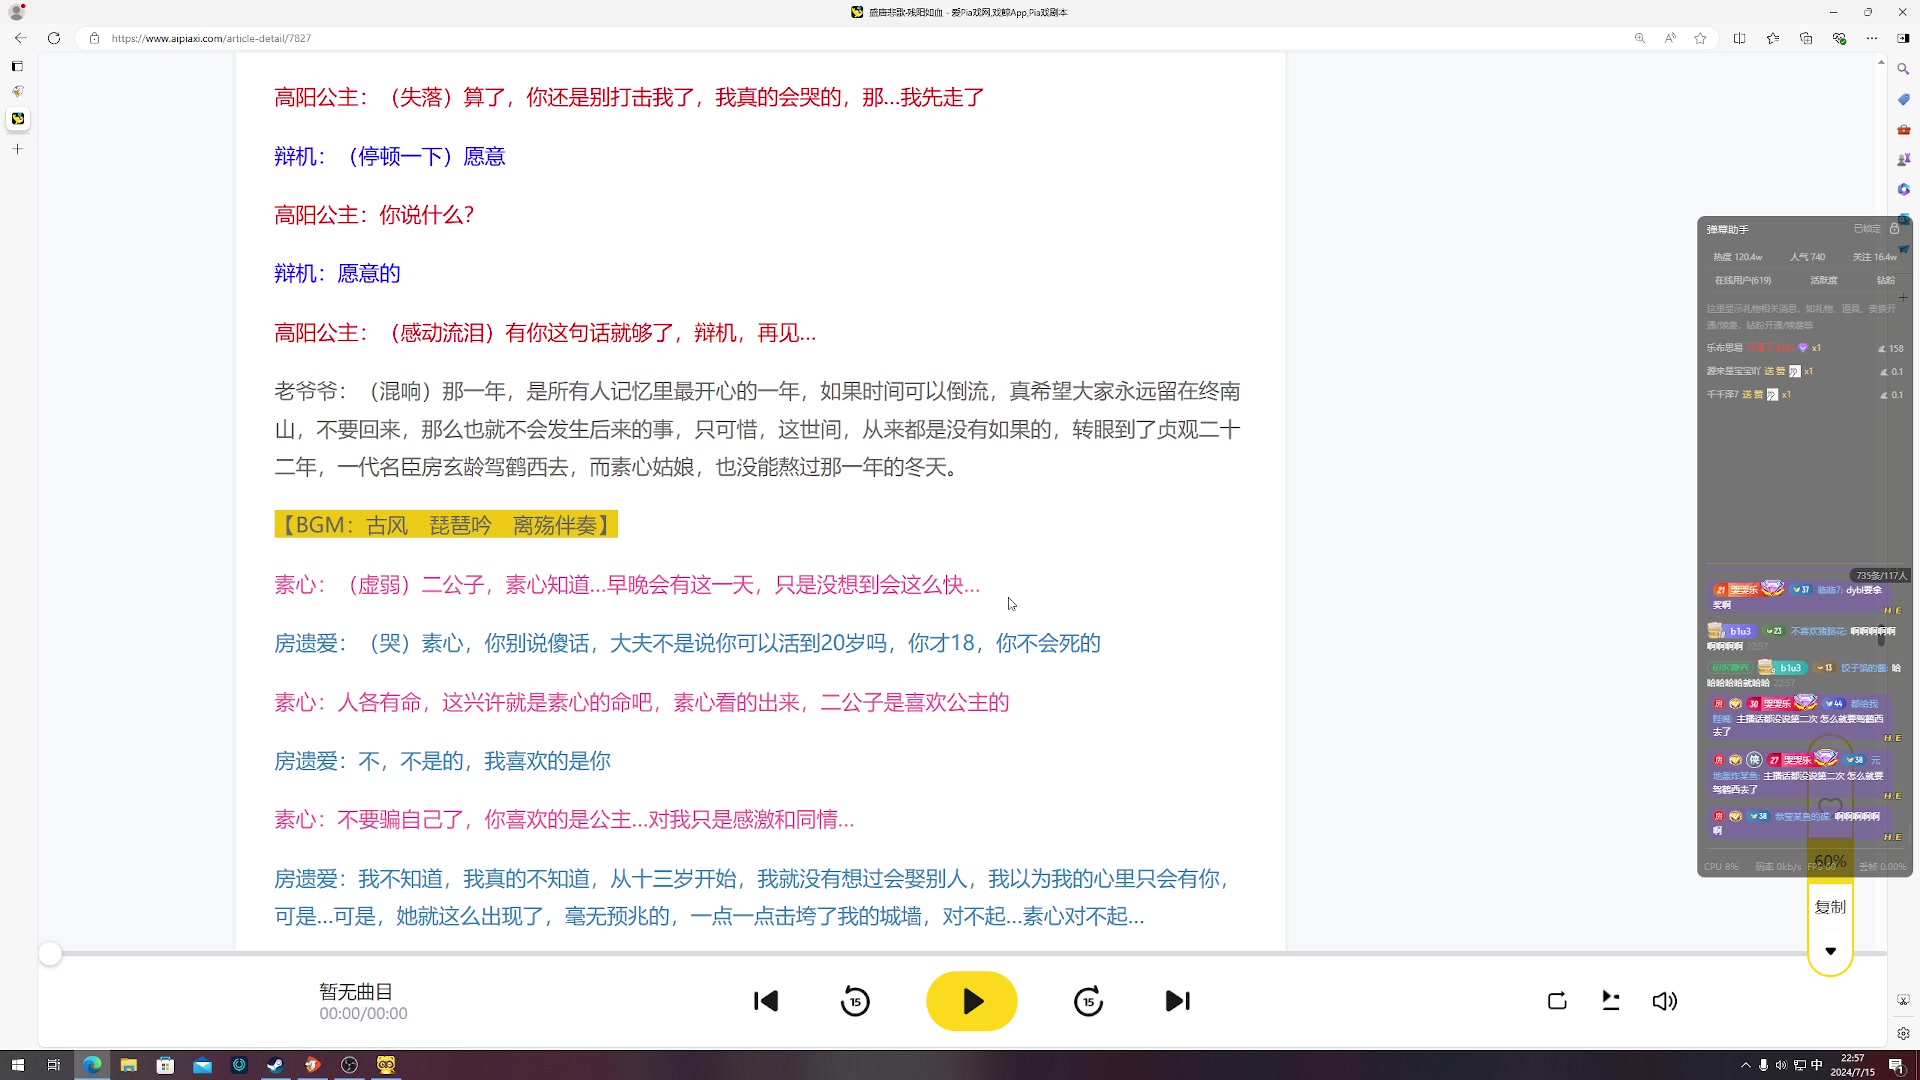
Task: Switch to the 钻粉 tab
Action: click(1884, 280)
